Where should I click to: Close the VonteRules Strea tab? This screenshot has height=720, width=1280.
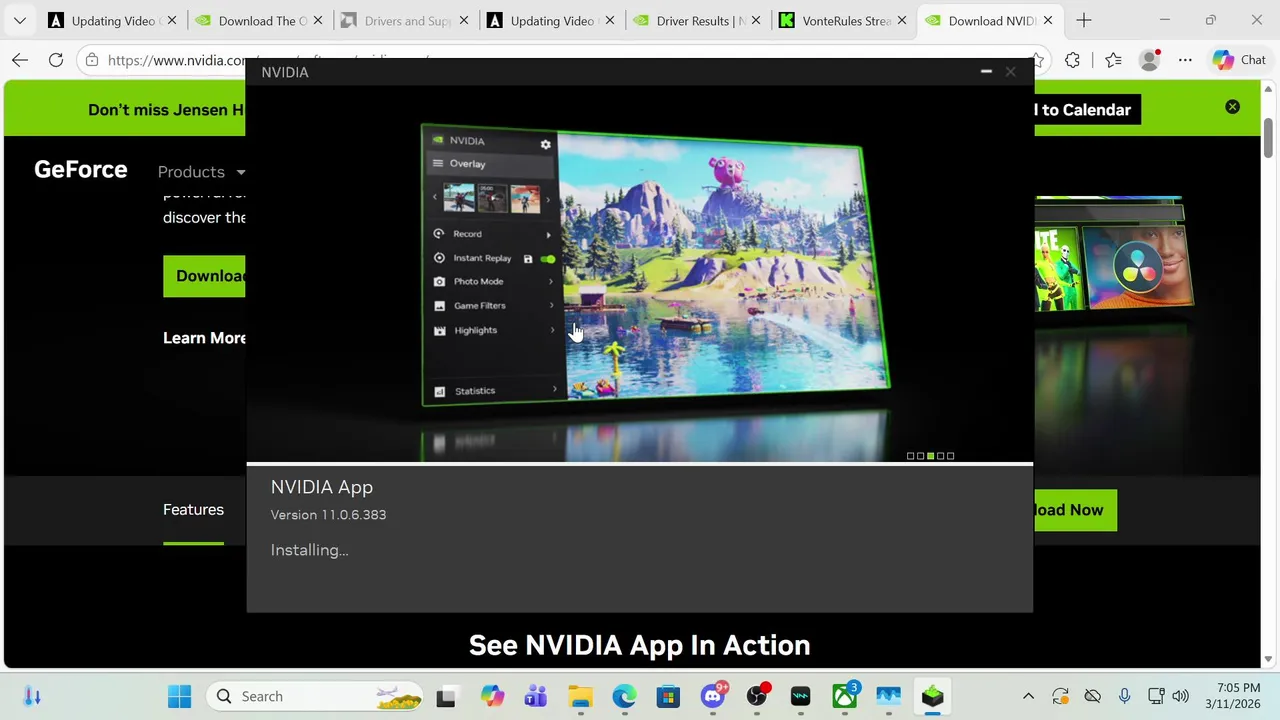coord(901,20)
